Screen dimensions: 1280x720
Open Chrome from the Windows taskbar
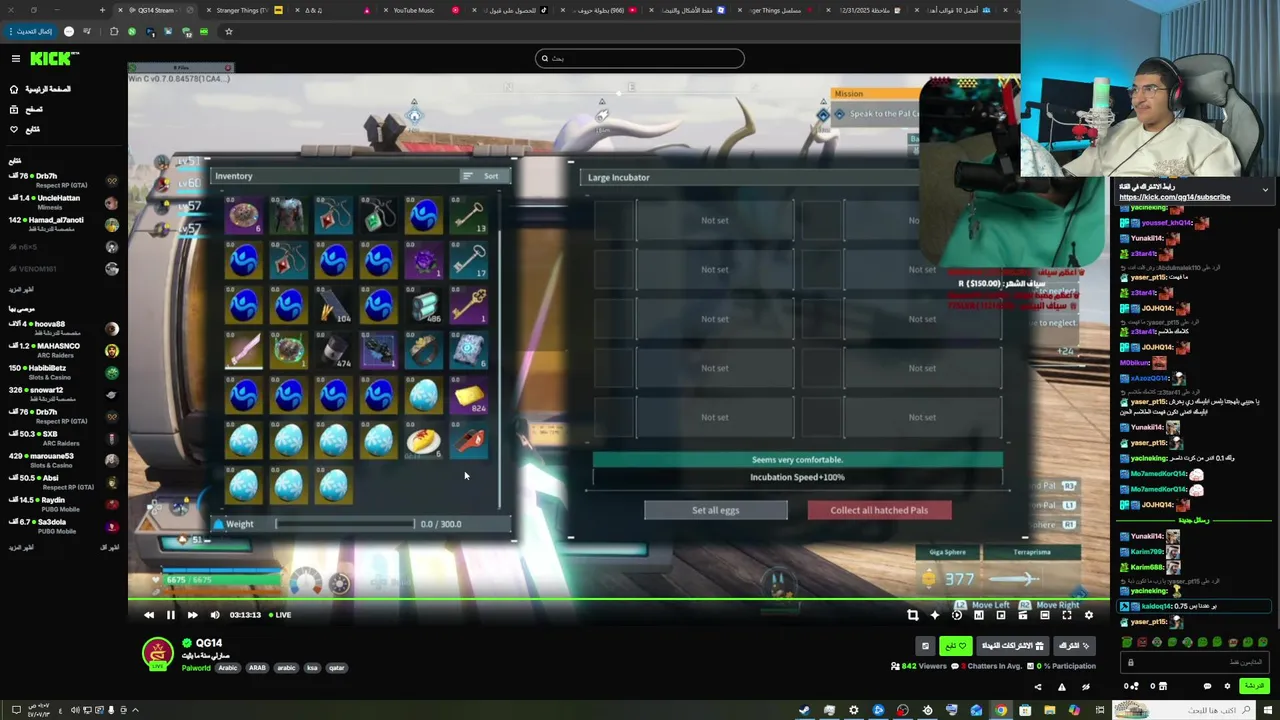tap(1000, 710)
